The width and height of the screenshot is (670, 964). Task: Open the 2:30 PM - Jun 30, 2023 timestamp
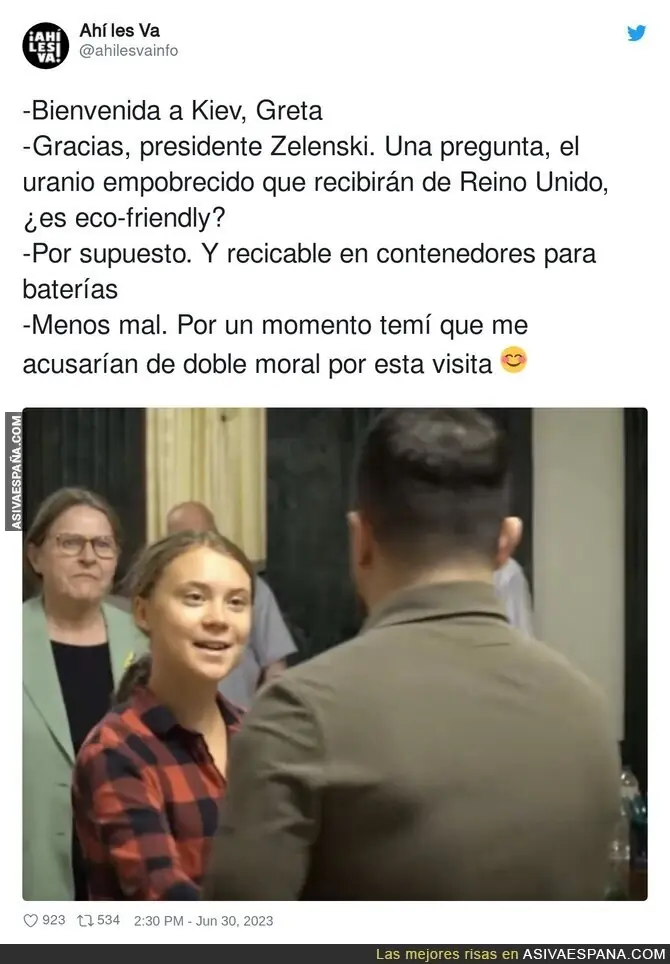[x=203, y=920]
